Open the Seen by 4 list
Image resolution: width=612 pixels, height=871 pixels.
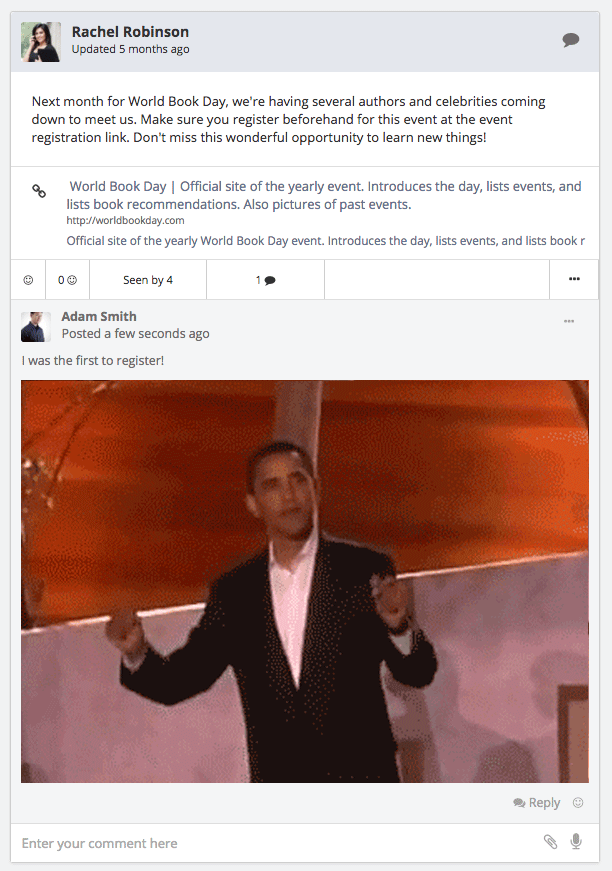pos(148,280)
